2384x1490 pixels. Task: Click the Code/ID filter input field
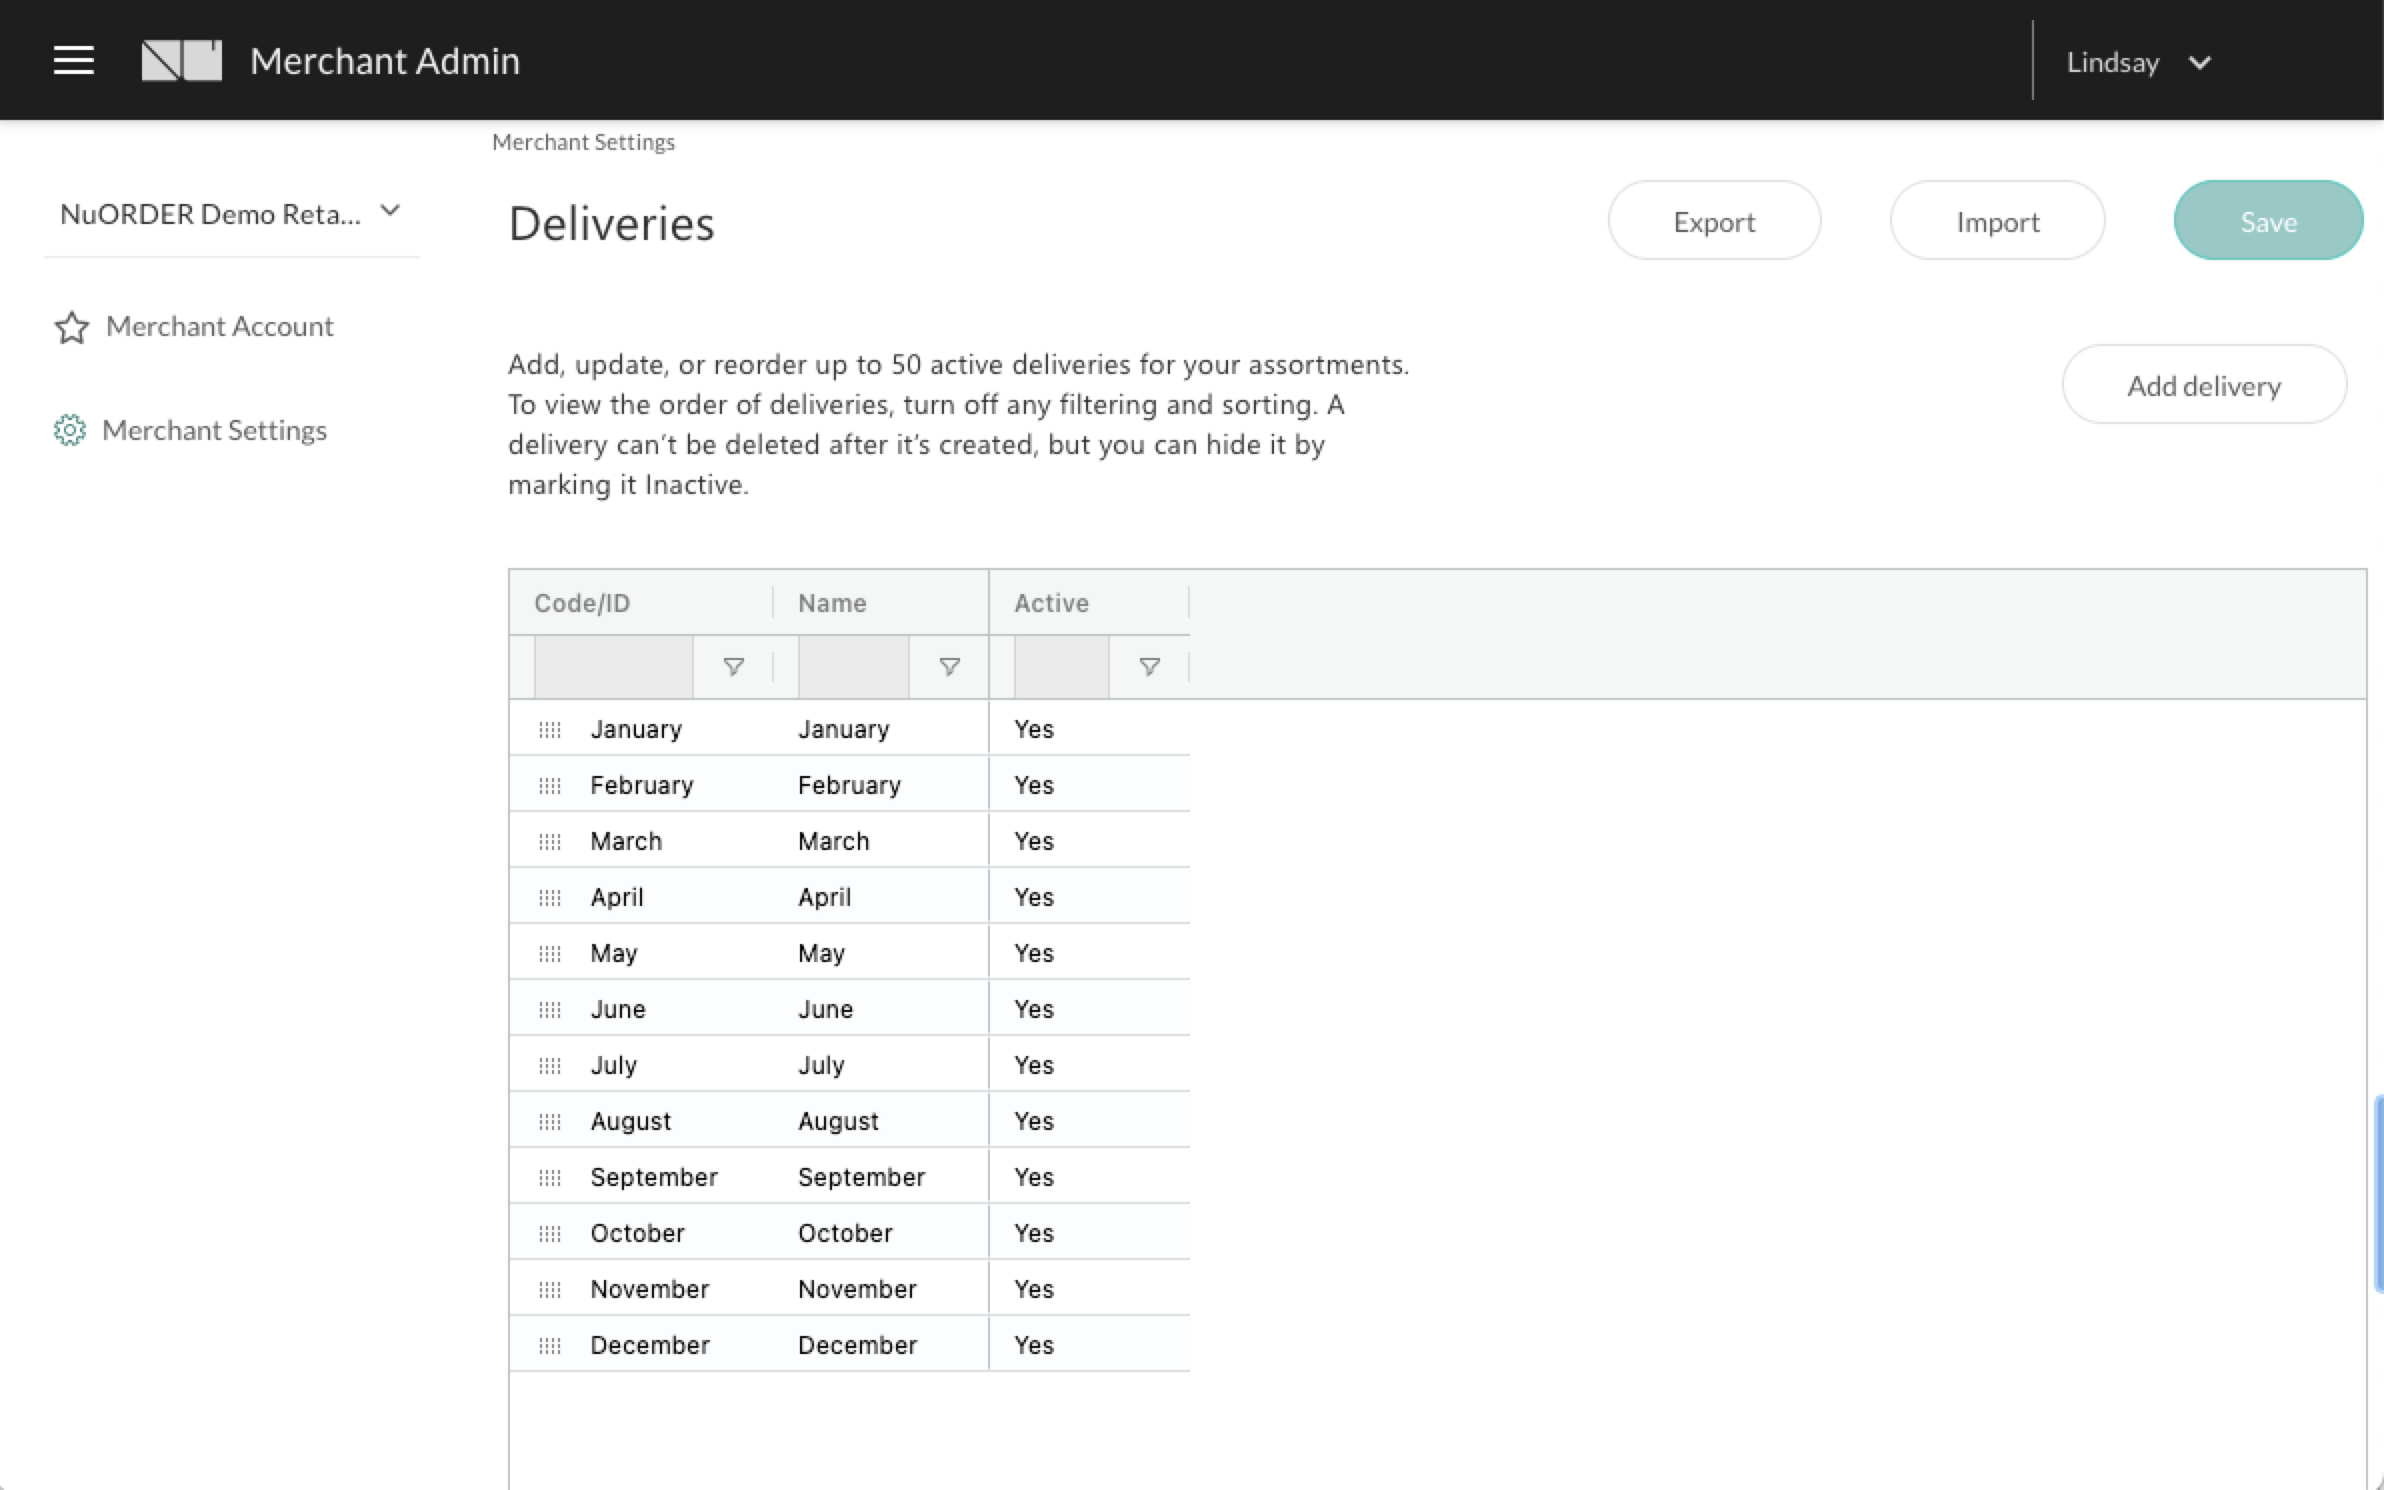[x=614, y=666]
